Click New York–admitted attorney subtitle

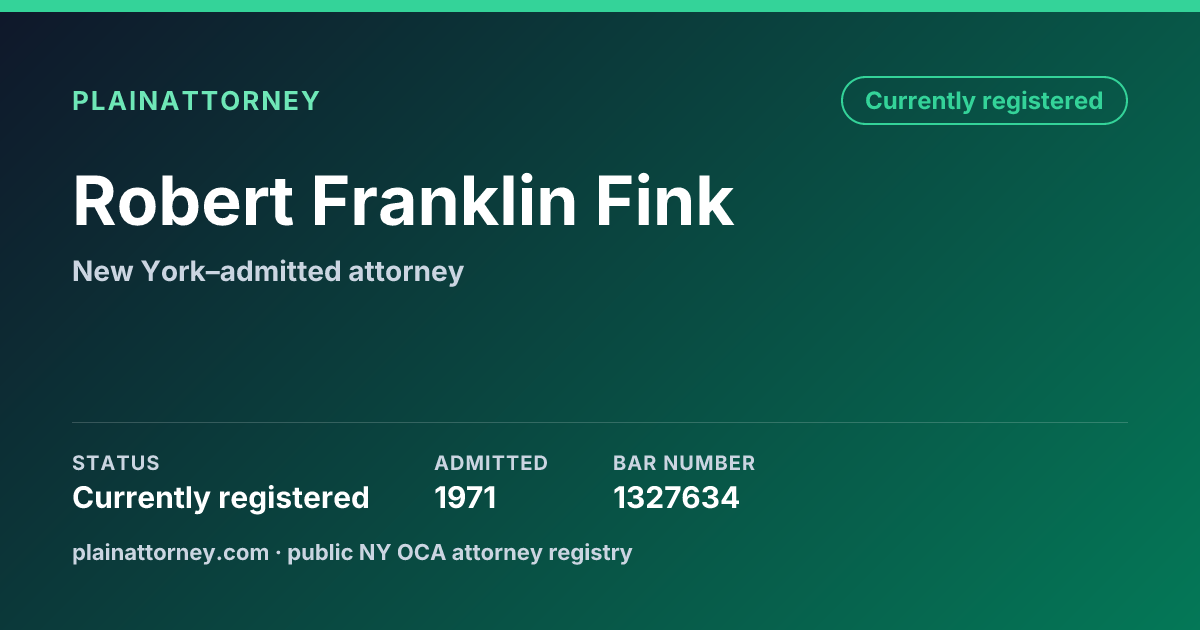click(268, 271)
